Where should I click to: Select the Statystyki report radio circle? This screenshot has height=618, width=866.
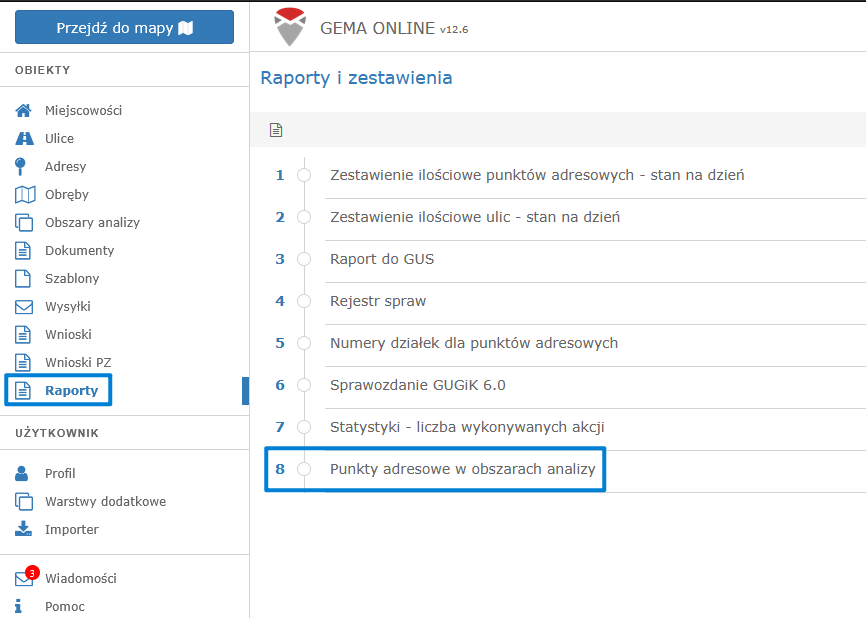pyautogui.click(x=304, y=427)
